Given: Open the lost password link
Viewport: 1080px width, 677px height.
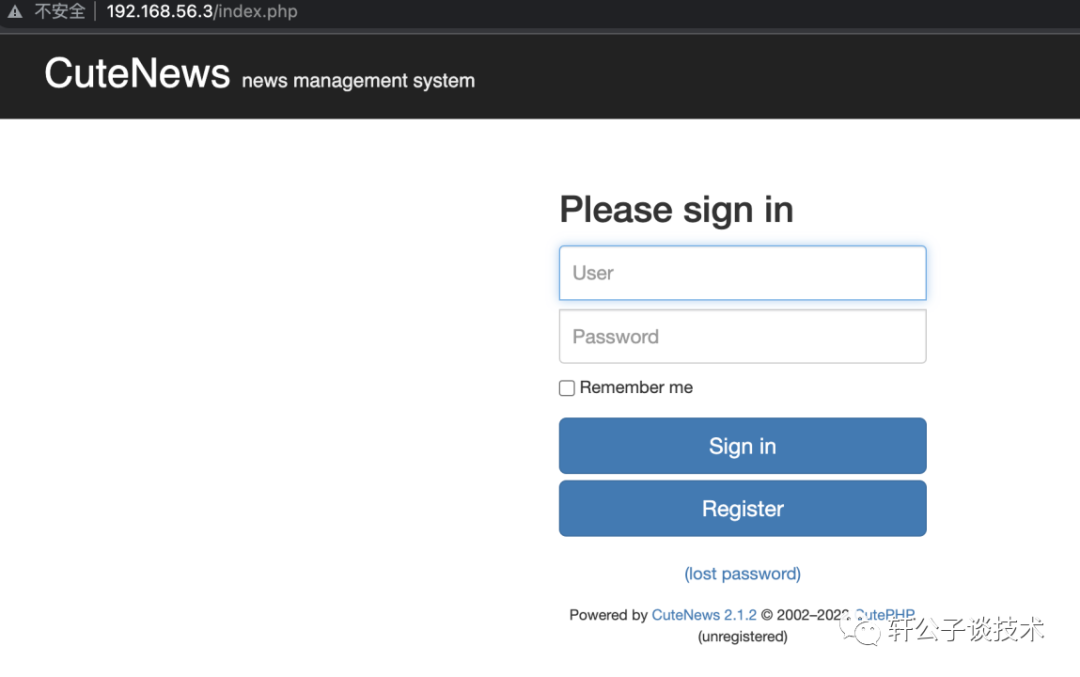Looking at the screenshot, I should pos(742,574).
